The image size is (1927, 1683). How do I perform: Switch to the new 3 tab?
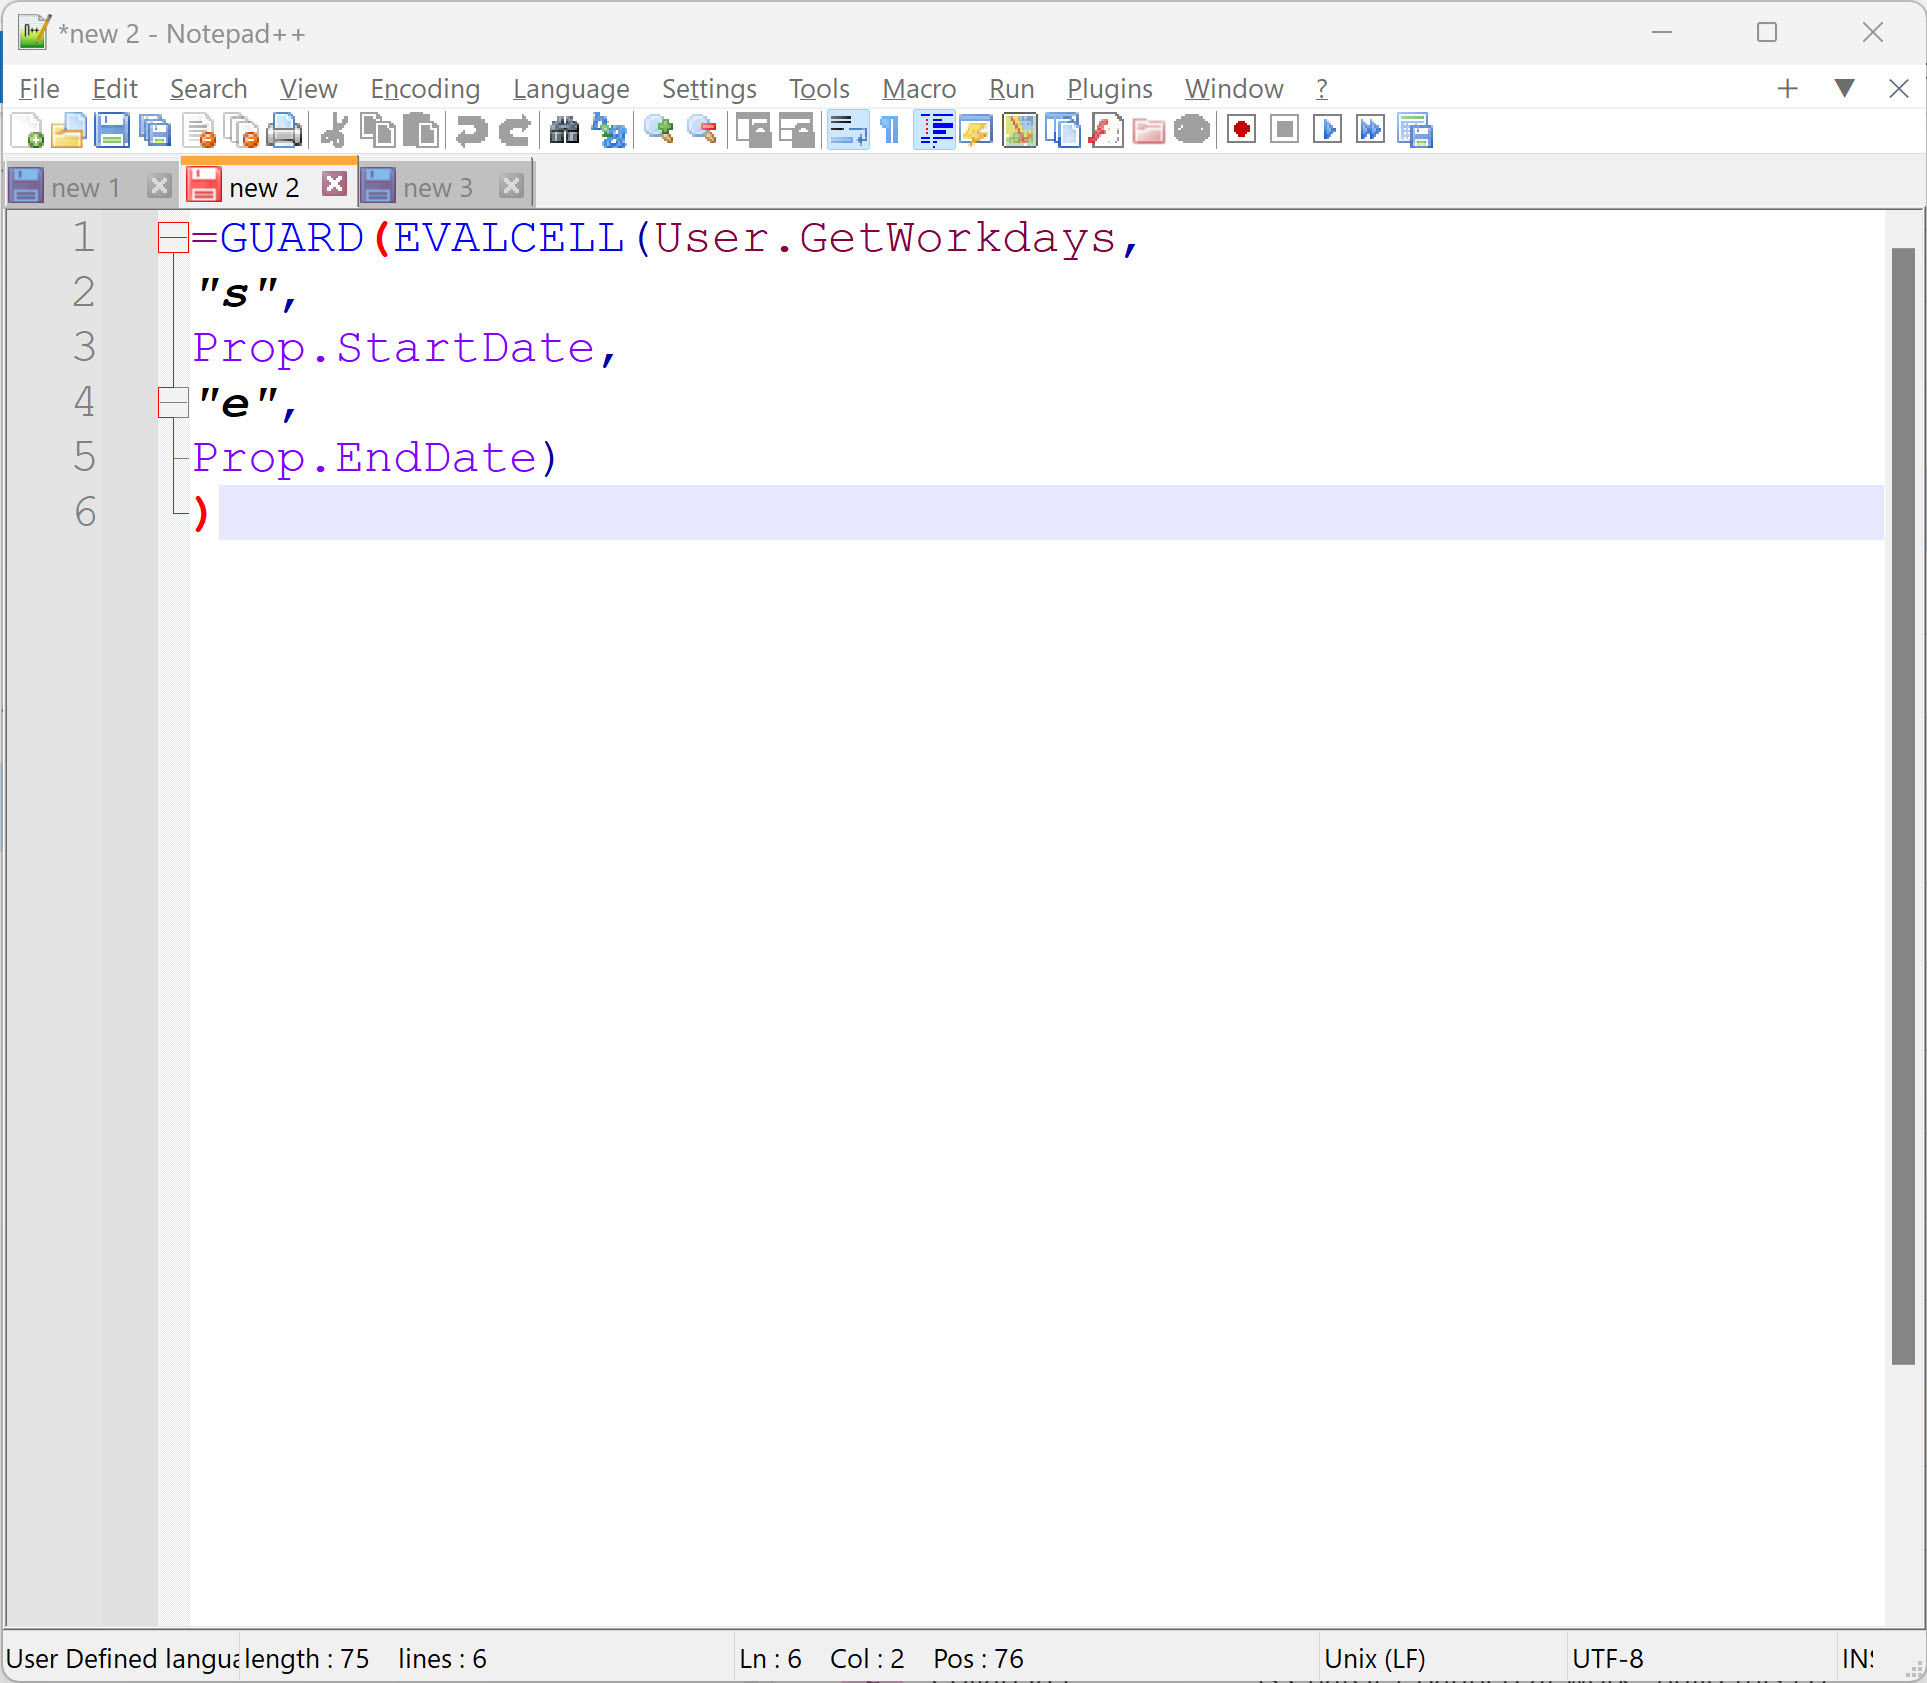coord(438,186)
